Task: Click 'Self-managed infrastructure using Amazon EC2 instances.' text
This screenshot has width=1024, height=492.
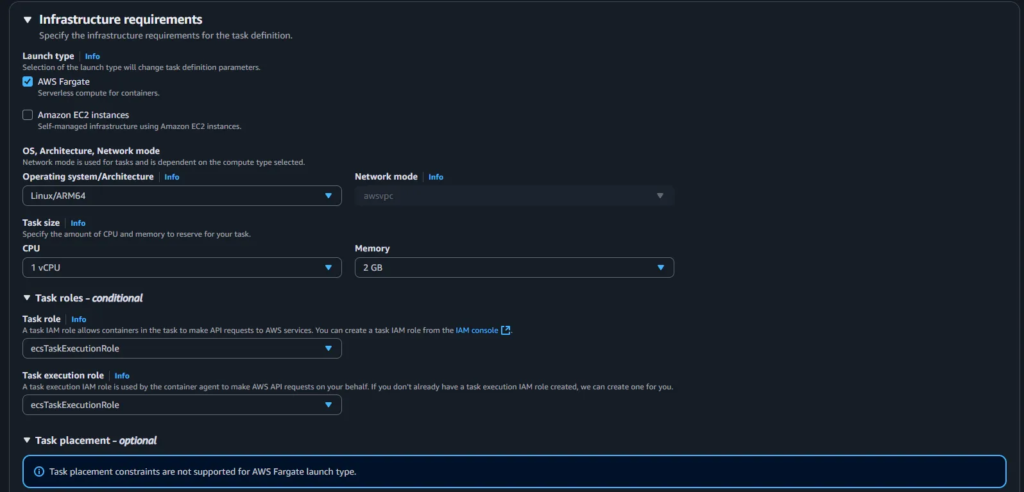Action: 140,126
